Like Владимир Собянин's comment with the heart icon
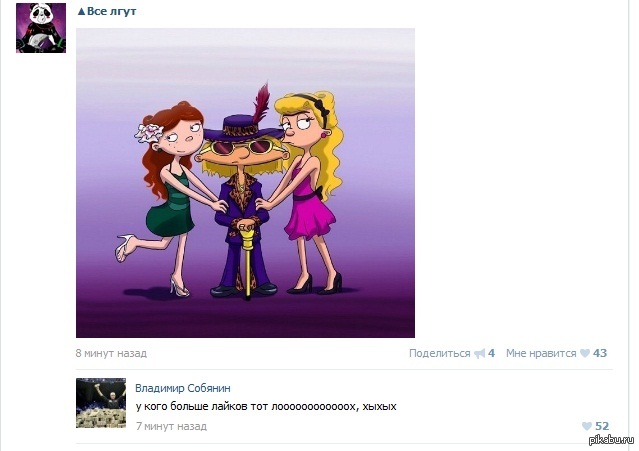This screenshot has width=639, height=451. [x=586, y=426]
